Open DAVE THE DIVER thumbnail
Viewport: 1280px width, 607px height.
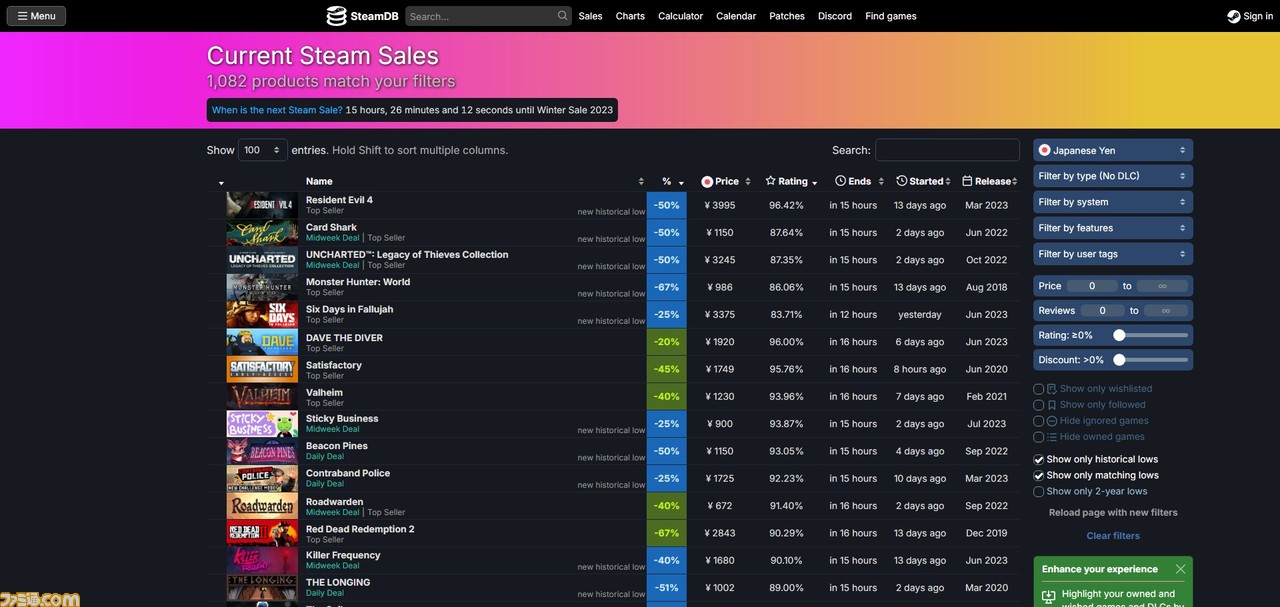262,342
